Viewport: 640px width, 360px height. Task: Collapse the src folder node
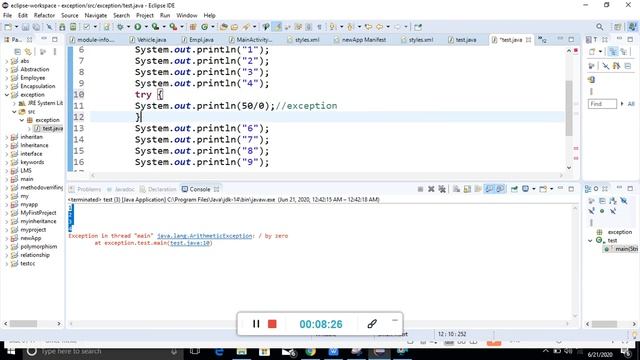coord(14,111)
